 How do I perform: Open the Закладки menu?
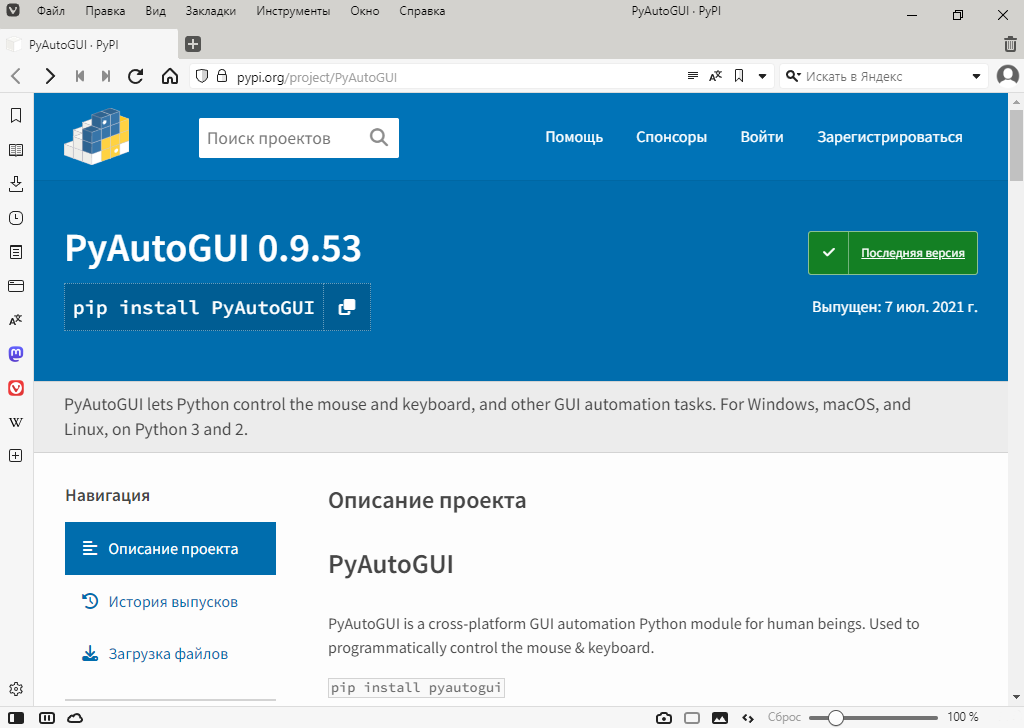(210, 12)
